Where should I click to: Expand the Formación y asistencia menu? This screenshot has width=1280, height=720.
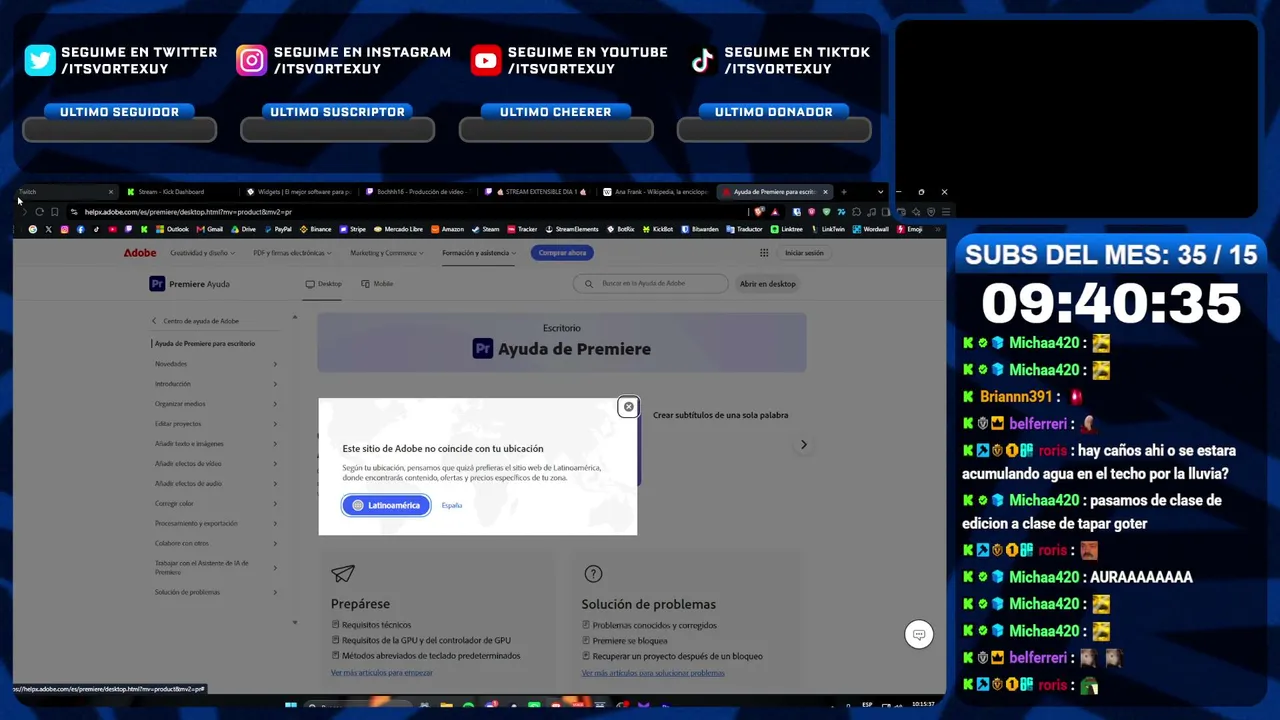[479, 253]
